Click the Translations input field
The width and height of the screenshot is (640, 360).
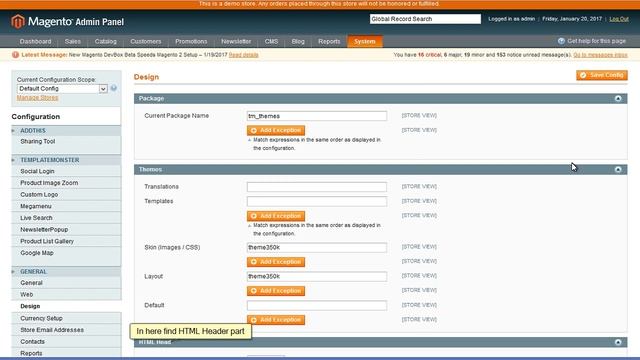pos(317,187)
